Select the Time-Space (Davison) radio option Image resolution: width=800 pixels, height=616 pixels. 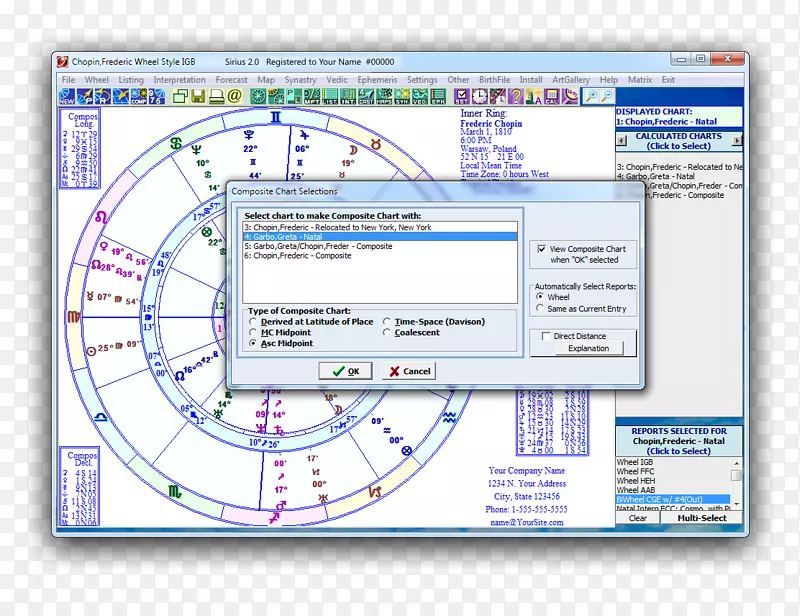tap(387, 322)
